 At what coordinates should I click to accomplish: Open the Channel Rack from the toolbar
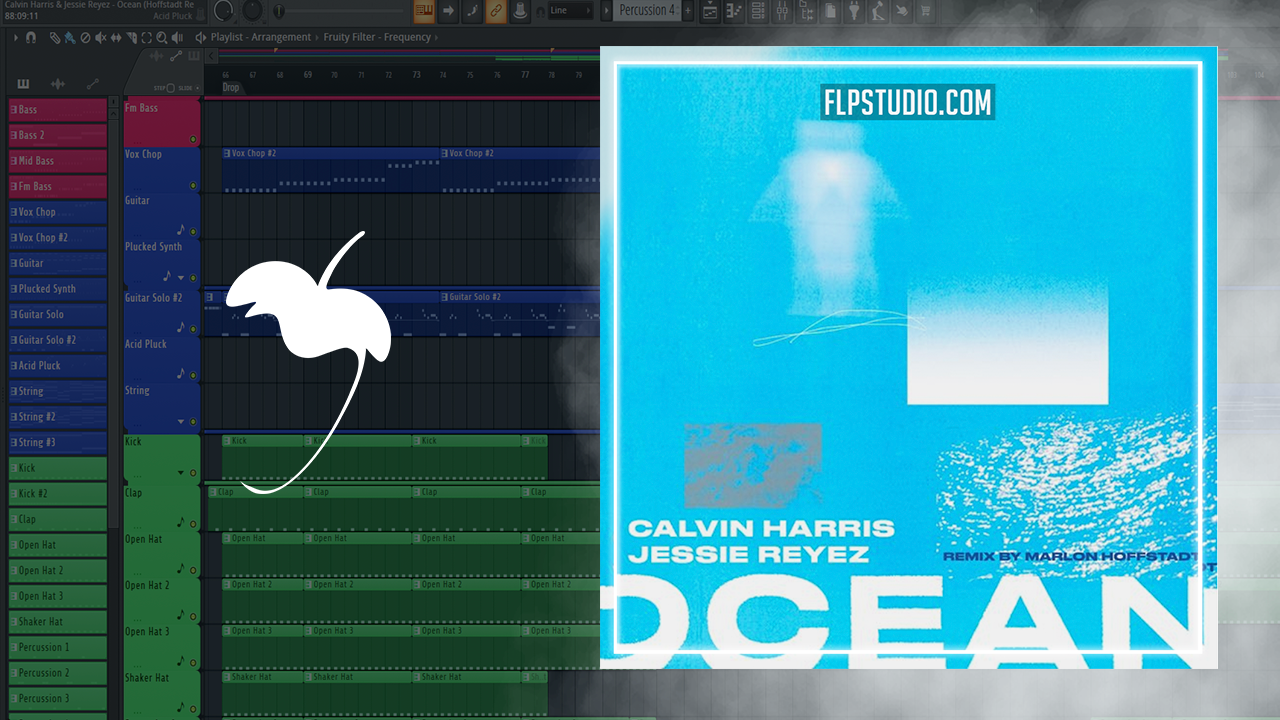tap(758, 12)
